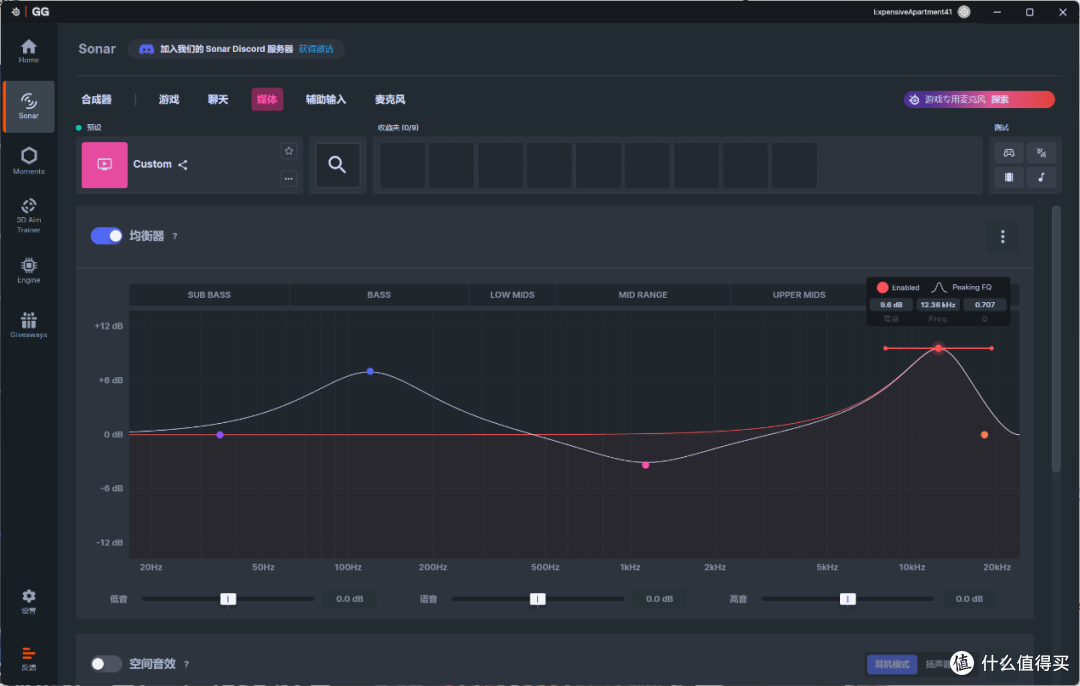Screen dimensions: 1080x686
Task: Open Peaking EQ filter type selector
Action: [x=962, y=287]
